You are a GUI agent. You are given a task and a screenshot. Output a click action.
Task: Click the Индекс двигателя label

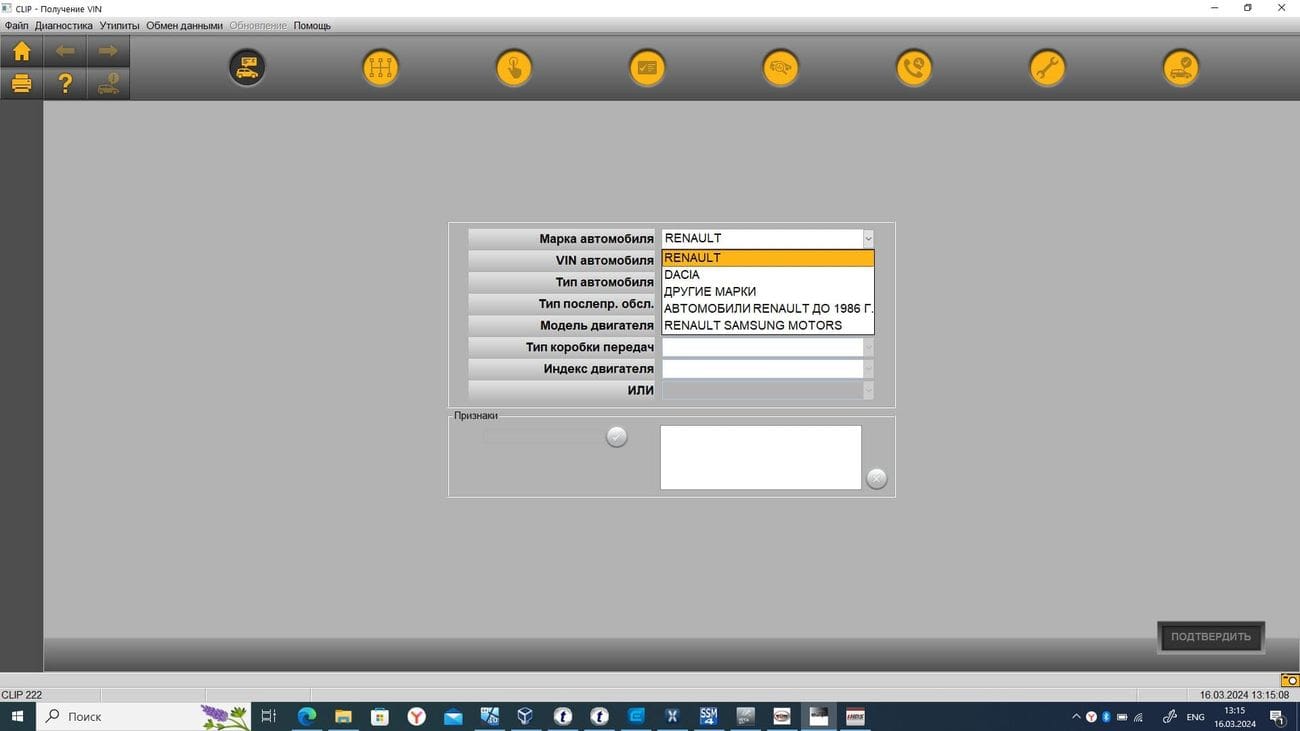tap(562, 369)
